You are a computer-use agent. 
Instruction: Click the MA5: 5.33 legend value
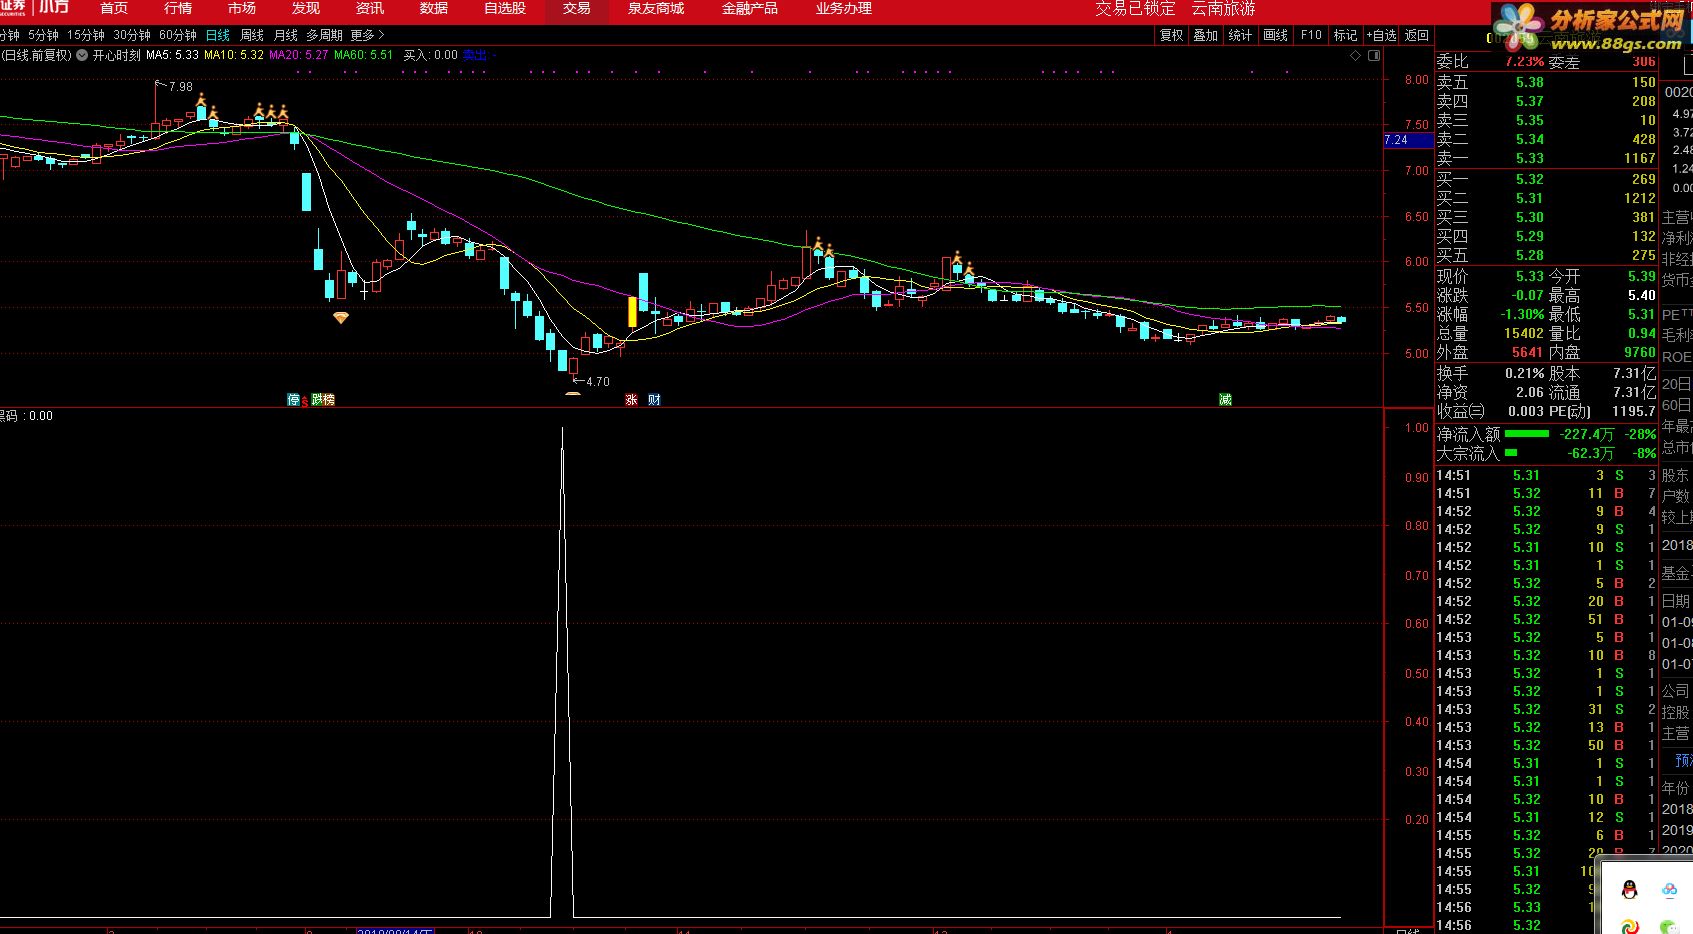pyautogui.click(x=172, y=56)
